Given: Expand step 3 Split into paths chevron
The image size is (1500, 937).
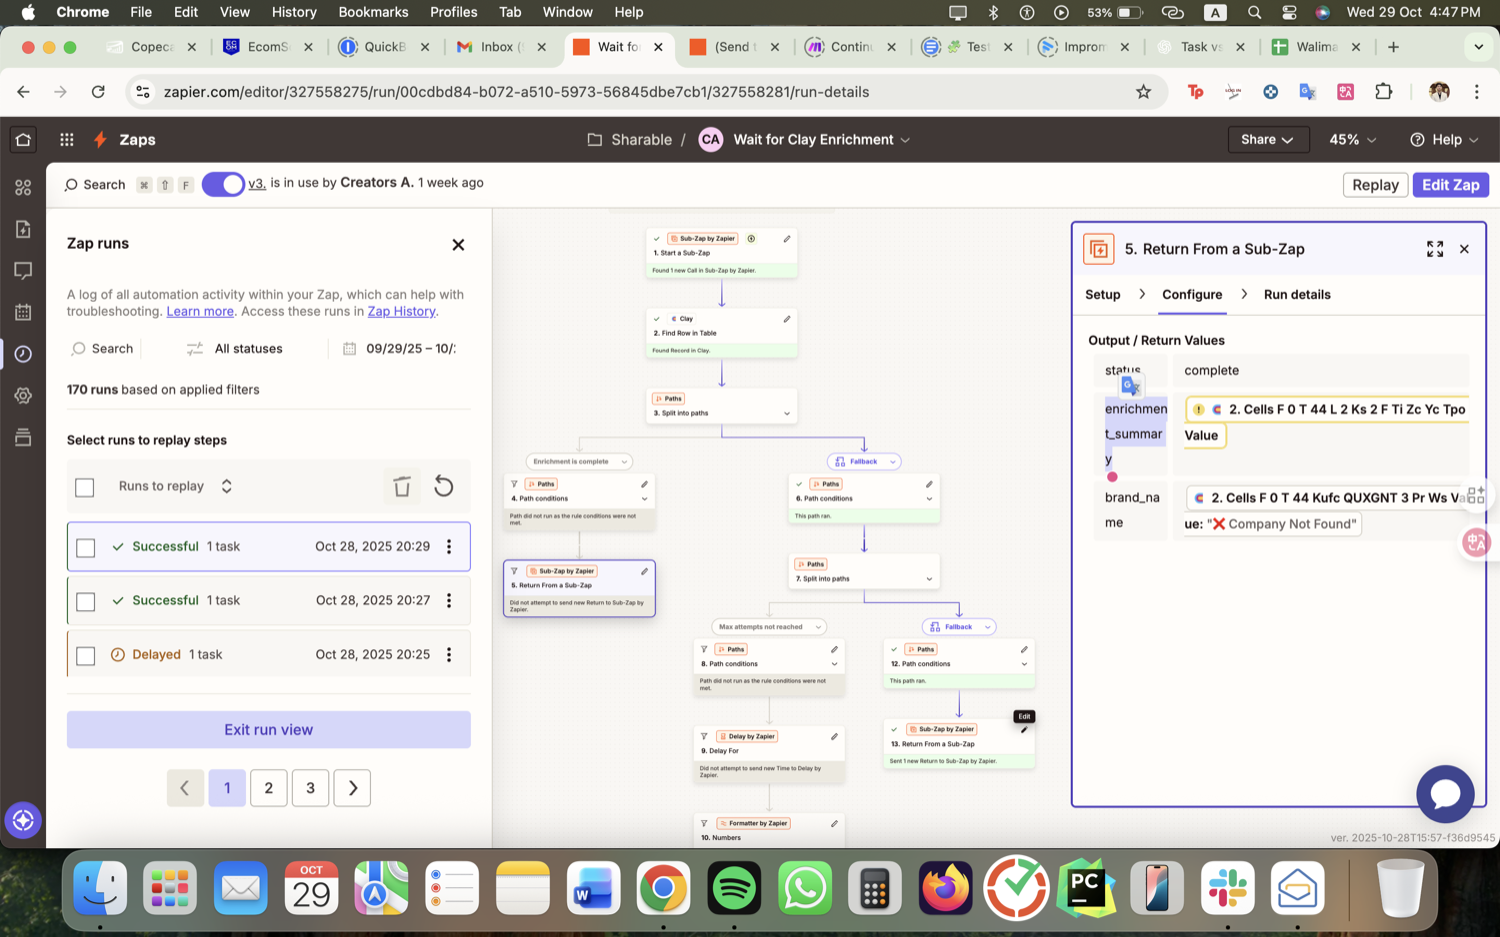Looking at the screenshot, I should point(786,413).
